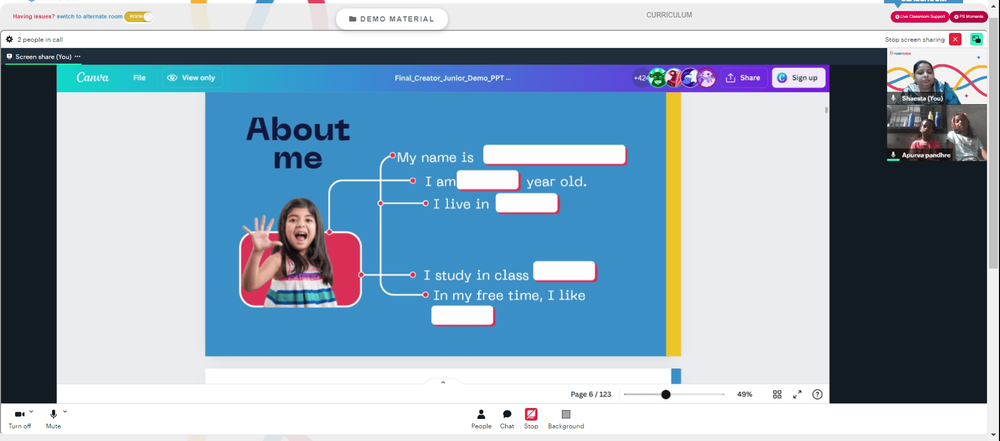
Task: Click the blue wave collaborator avatar
Action: (691, 78)
